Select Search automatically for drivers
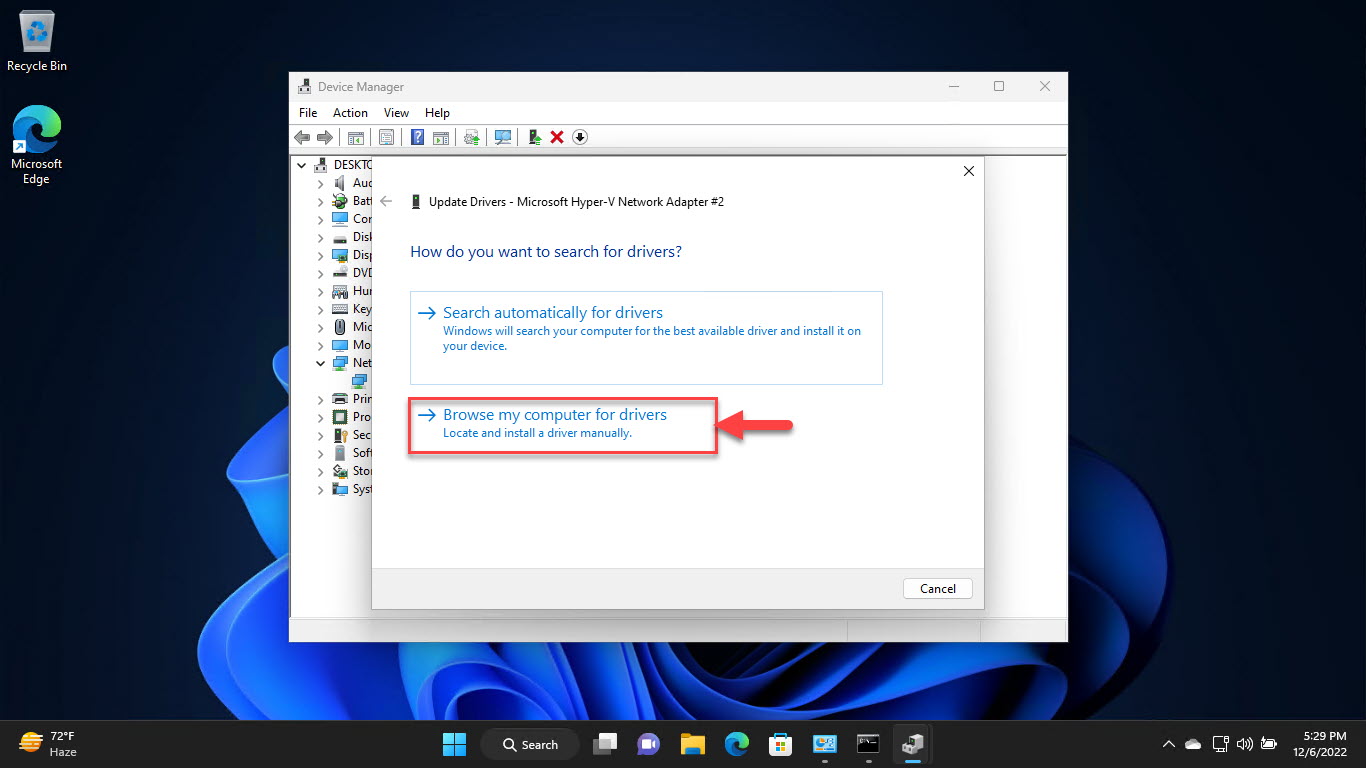 coord(553,312)
